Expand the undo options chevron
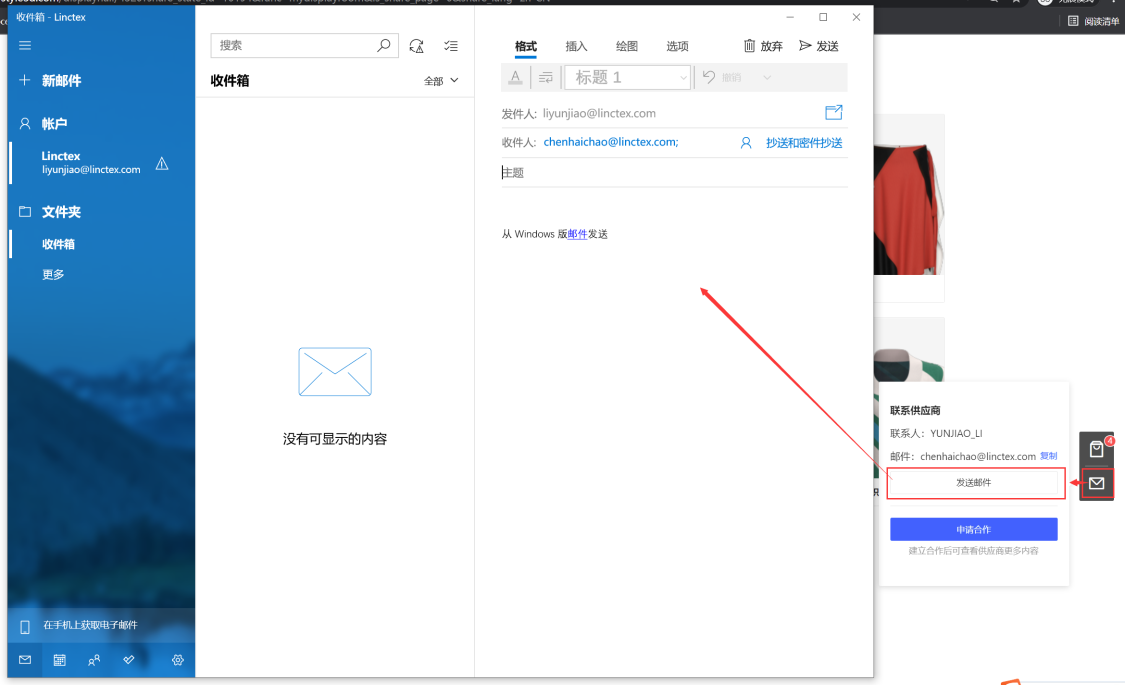 point(767,77)
